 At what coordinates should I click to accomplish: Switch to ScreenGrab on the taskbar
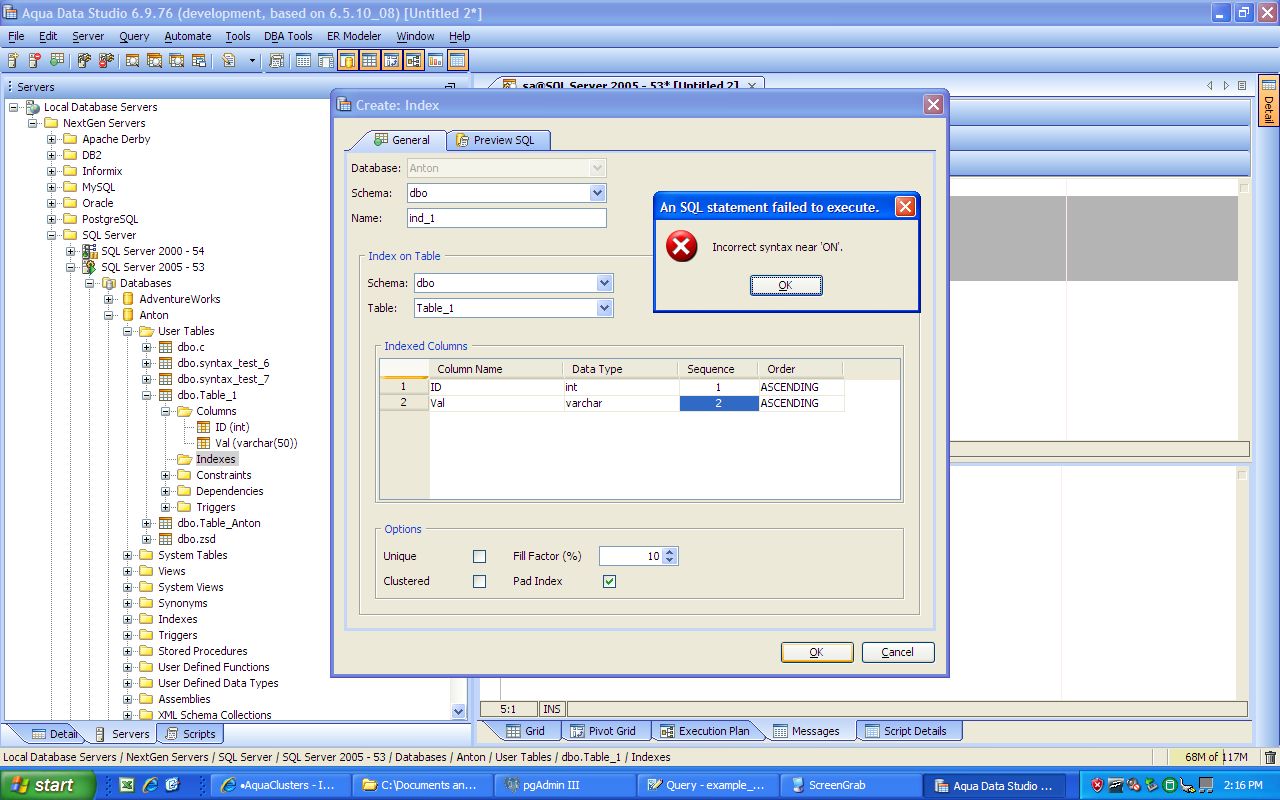point(848,785)
